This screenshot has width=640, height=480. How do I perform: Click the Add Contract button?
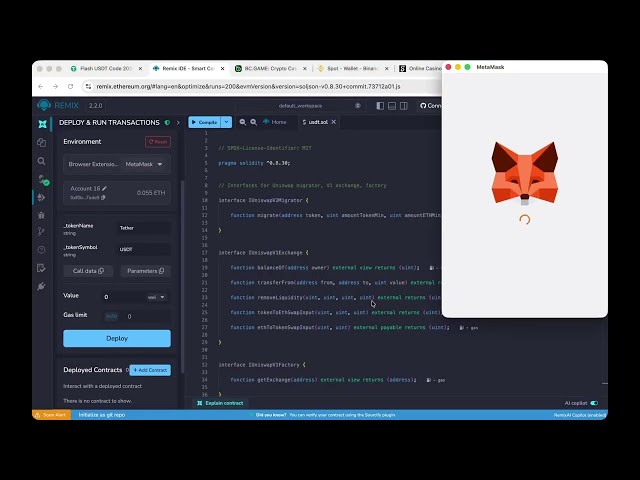(x=150, y=370)
